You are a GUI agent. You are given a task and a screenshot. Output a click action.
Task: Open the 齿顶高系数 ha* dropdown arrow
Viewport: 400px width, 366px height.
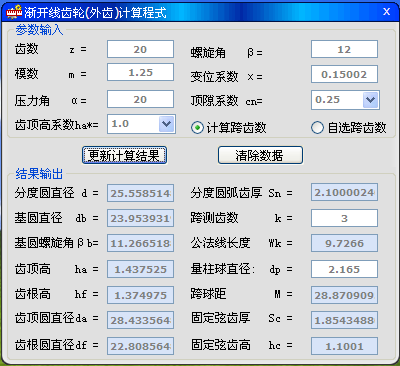(166, 124)
